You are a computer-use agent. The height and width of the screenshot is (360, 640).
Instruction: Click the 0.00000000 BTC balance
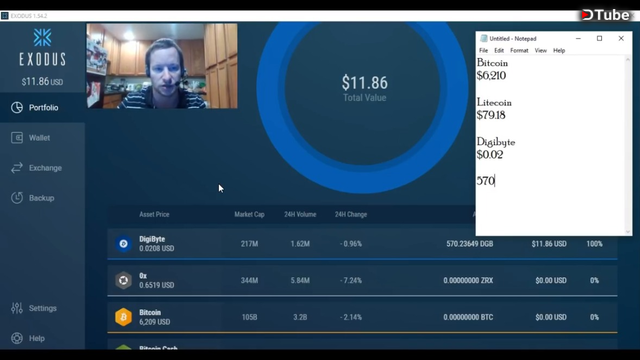pos(468,318)
